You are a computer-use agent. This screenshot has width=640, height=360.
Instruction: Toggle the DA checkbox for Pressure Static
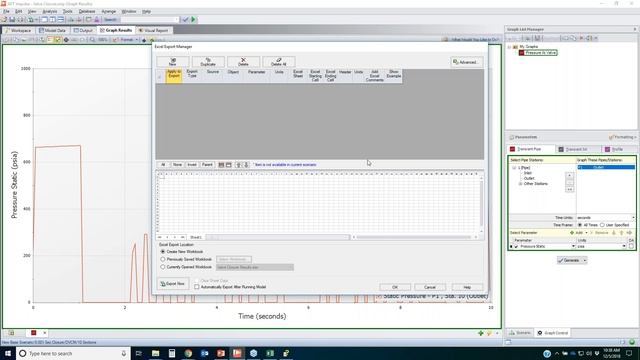(631, 247)
